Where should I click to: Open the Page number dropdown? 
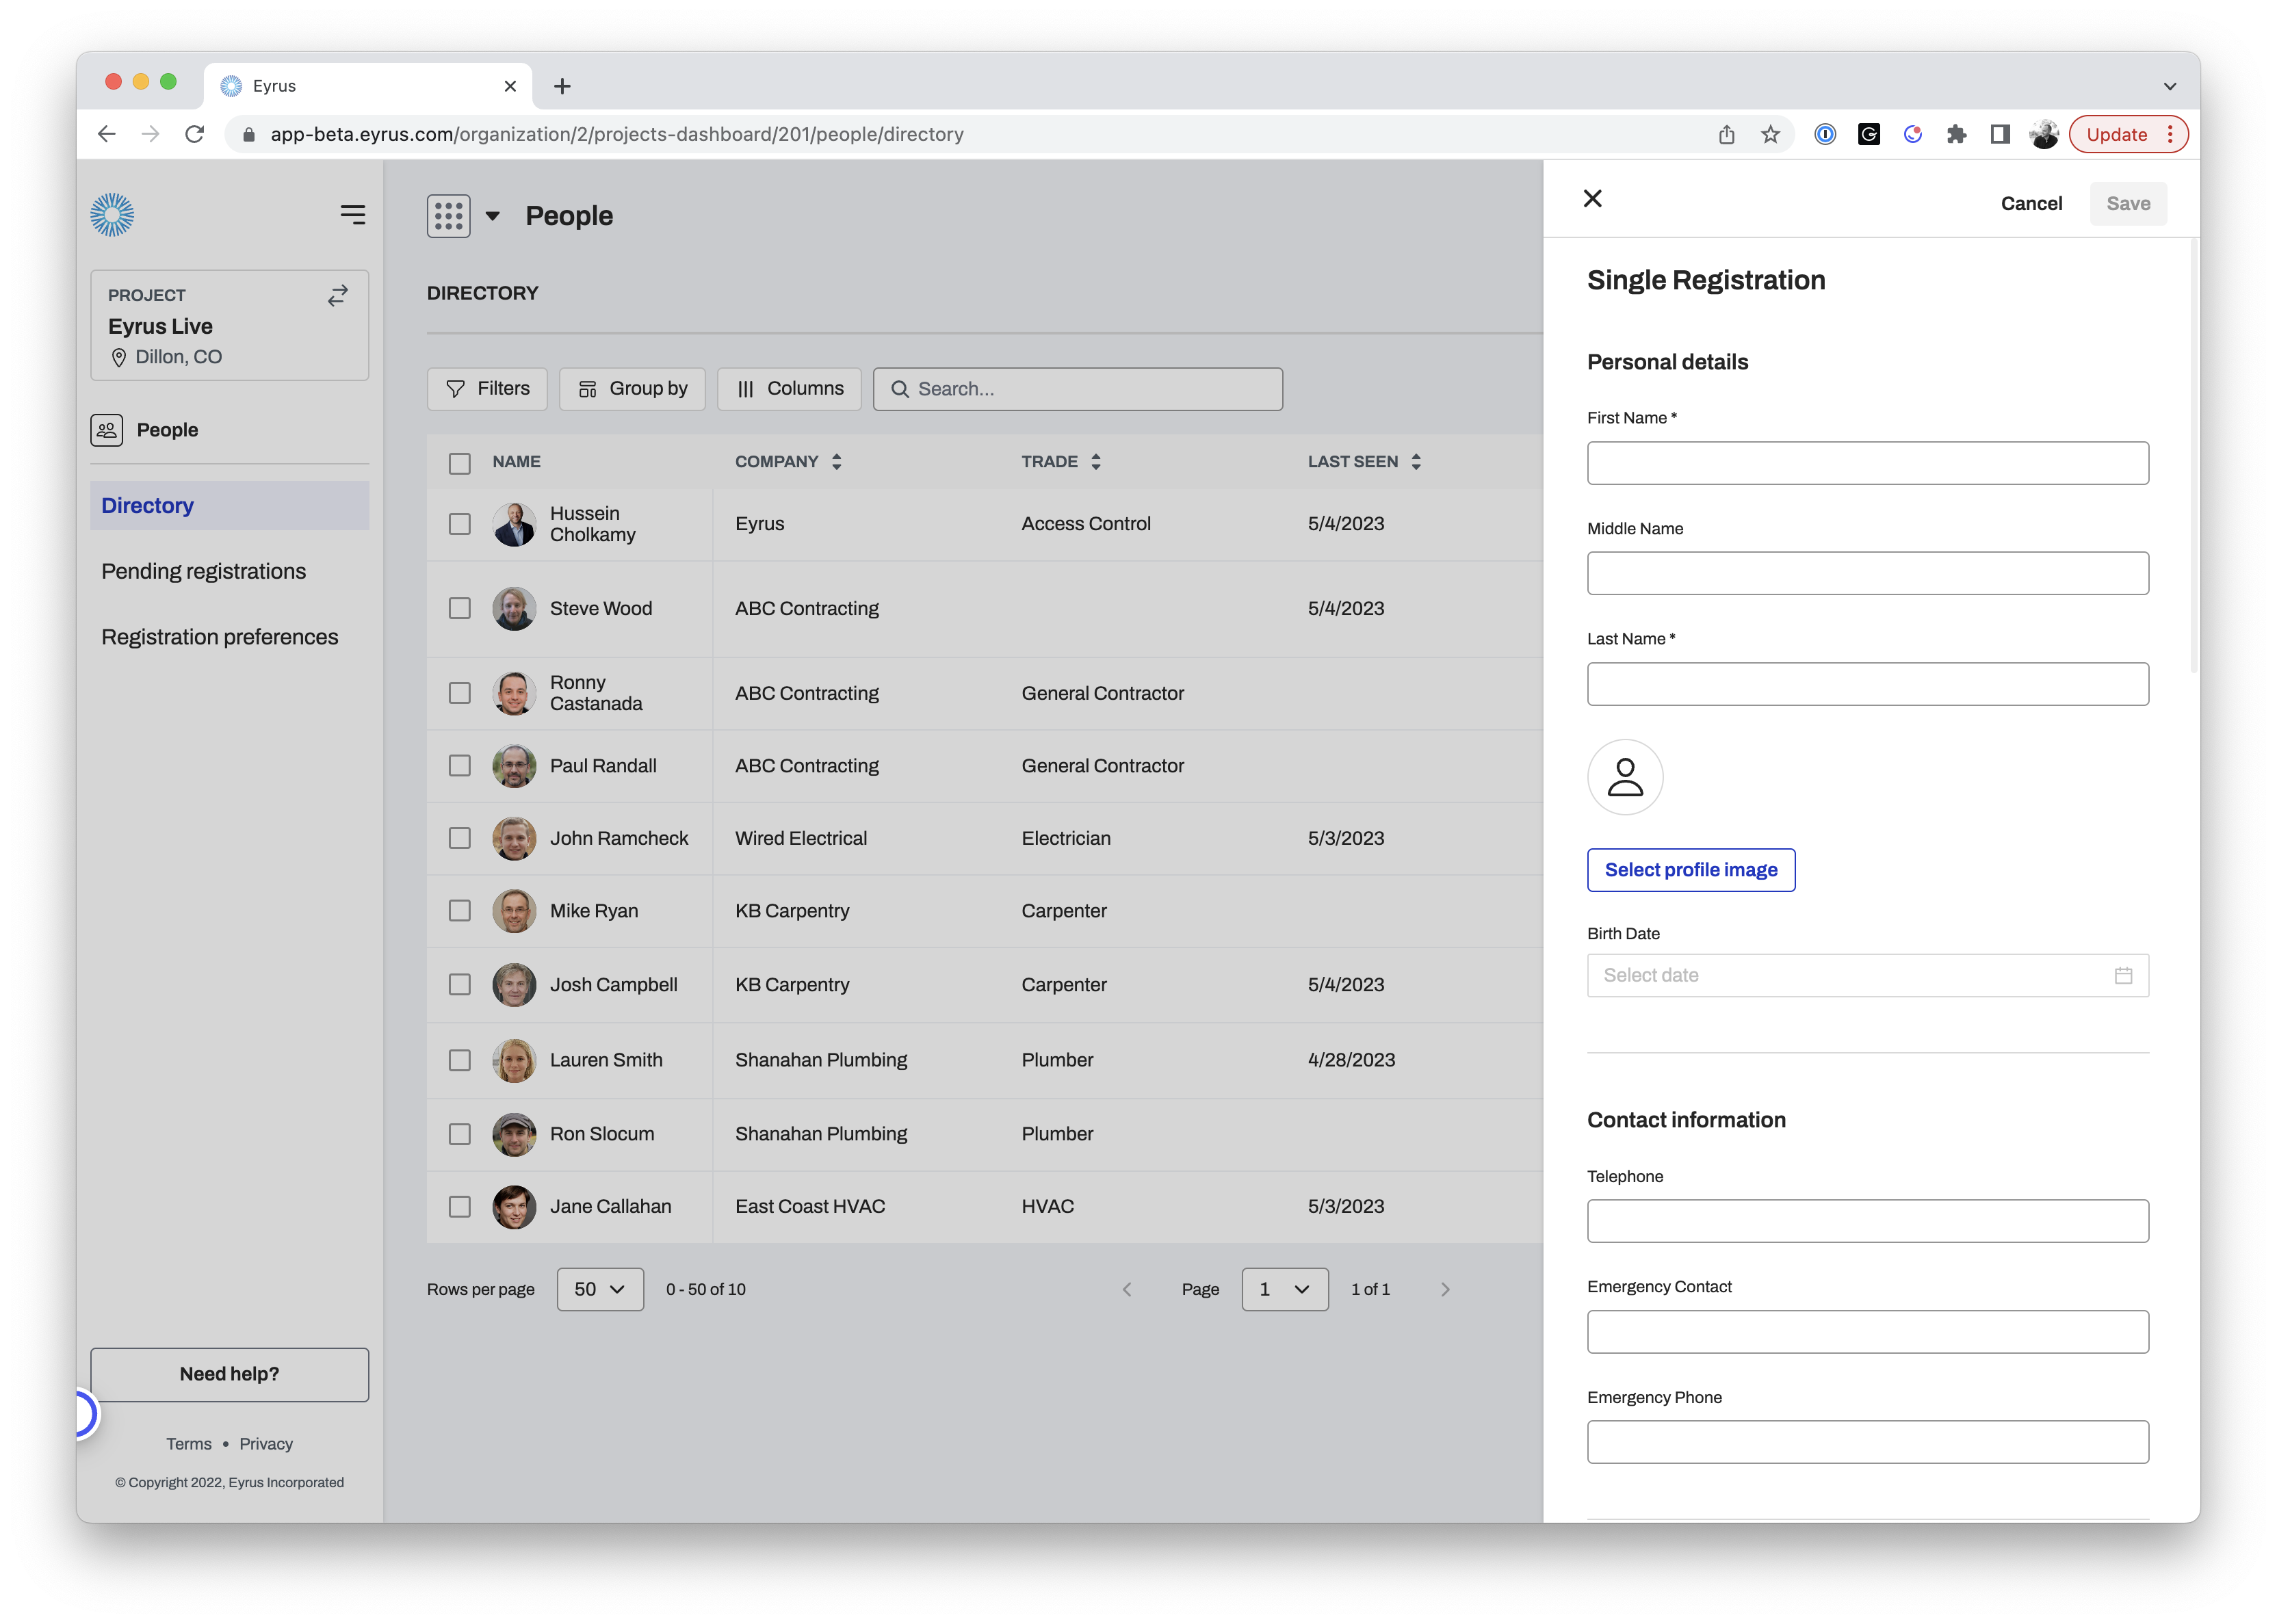pyautogui.click(x=1285, y=1289)
